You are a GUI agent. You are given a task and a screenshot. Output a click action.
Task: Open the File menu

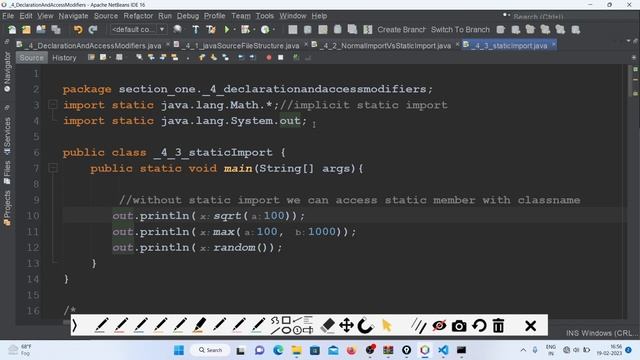8,16
